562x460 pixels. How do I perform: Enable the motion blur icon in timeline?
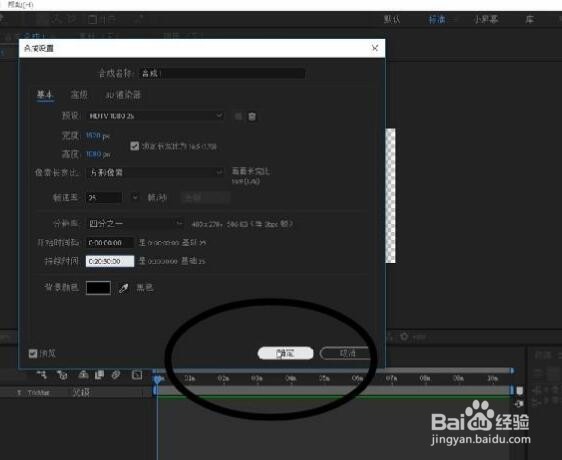point(116,375)
